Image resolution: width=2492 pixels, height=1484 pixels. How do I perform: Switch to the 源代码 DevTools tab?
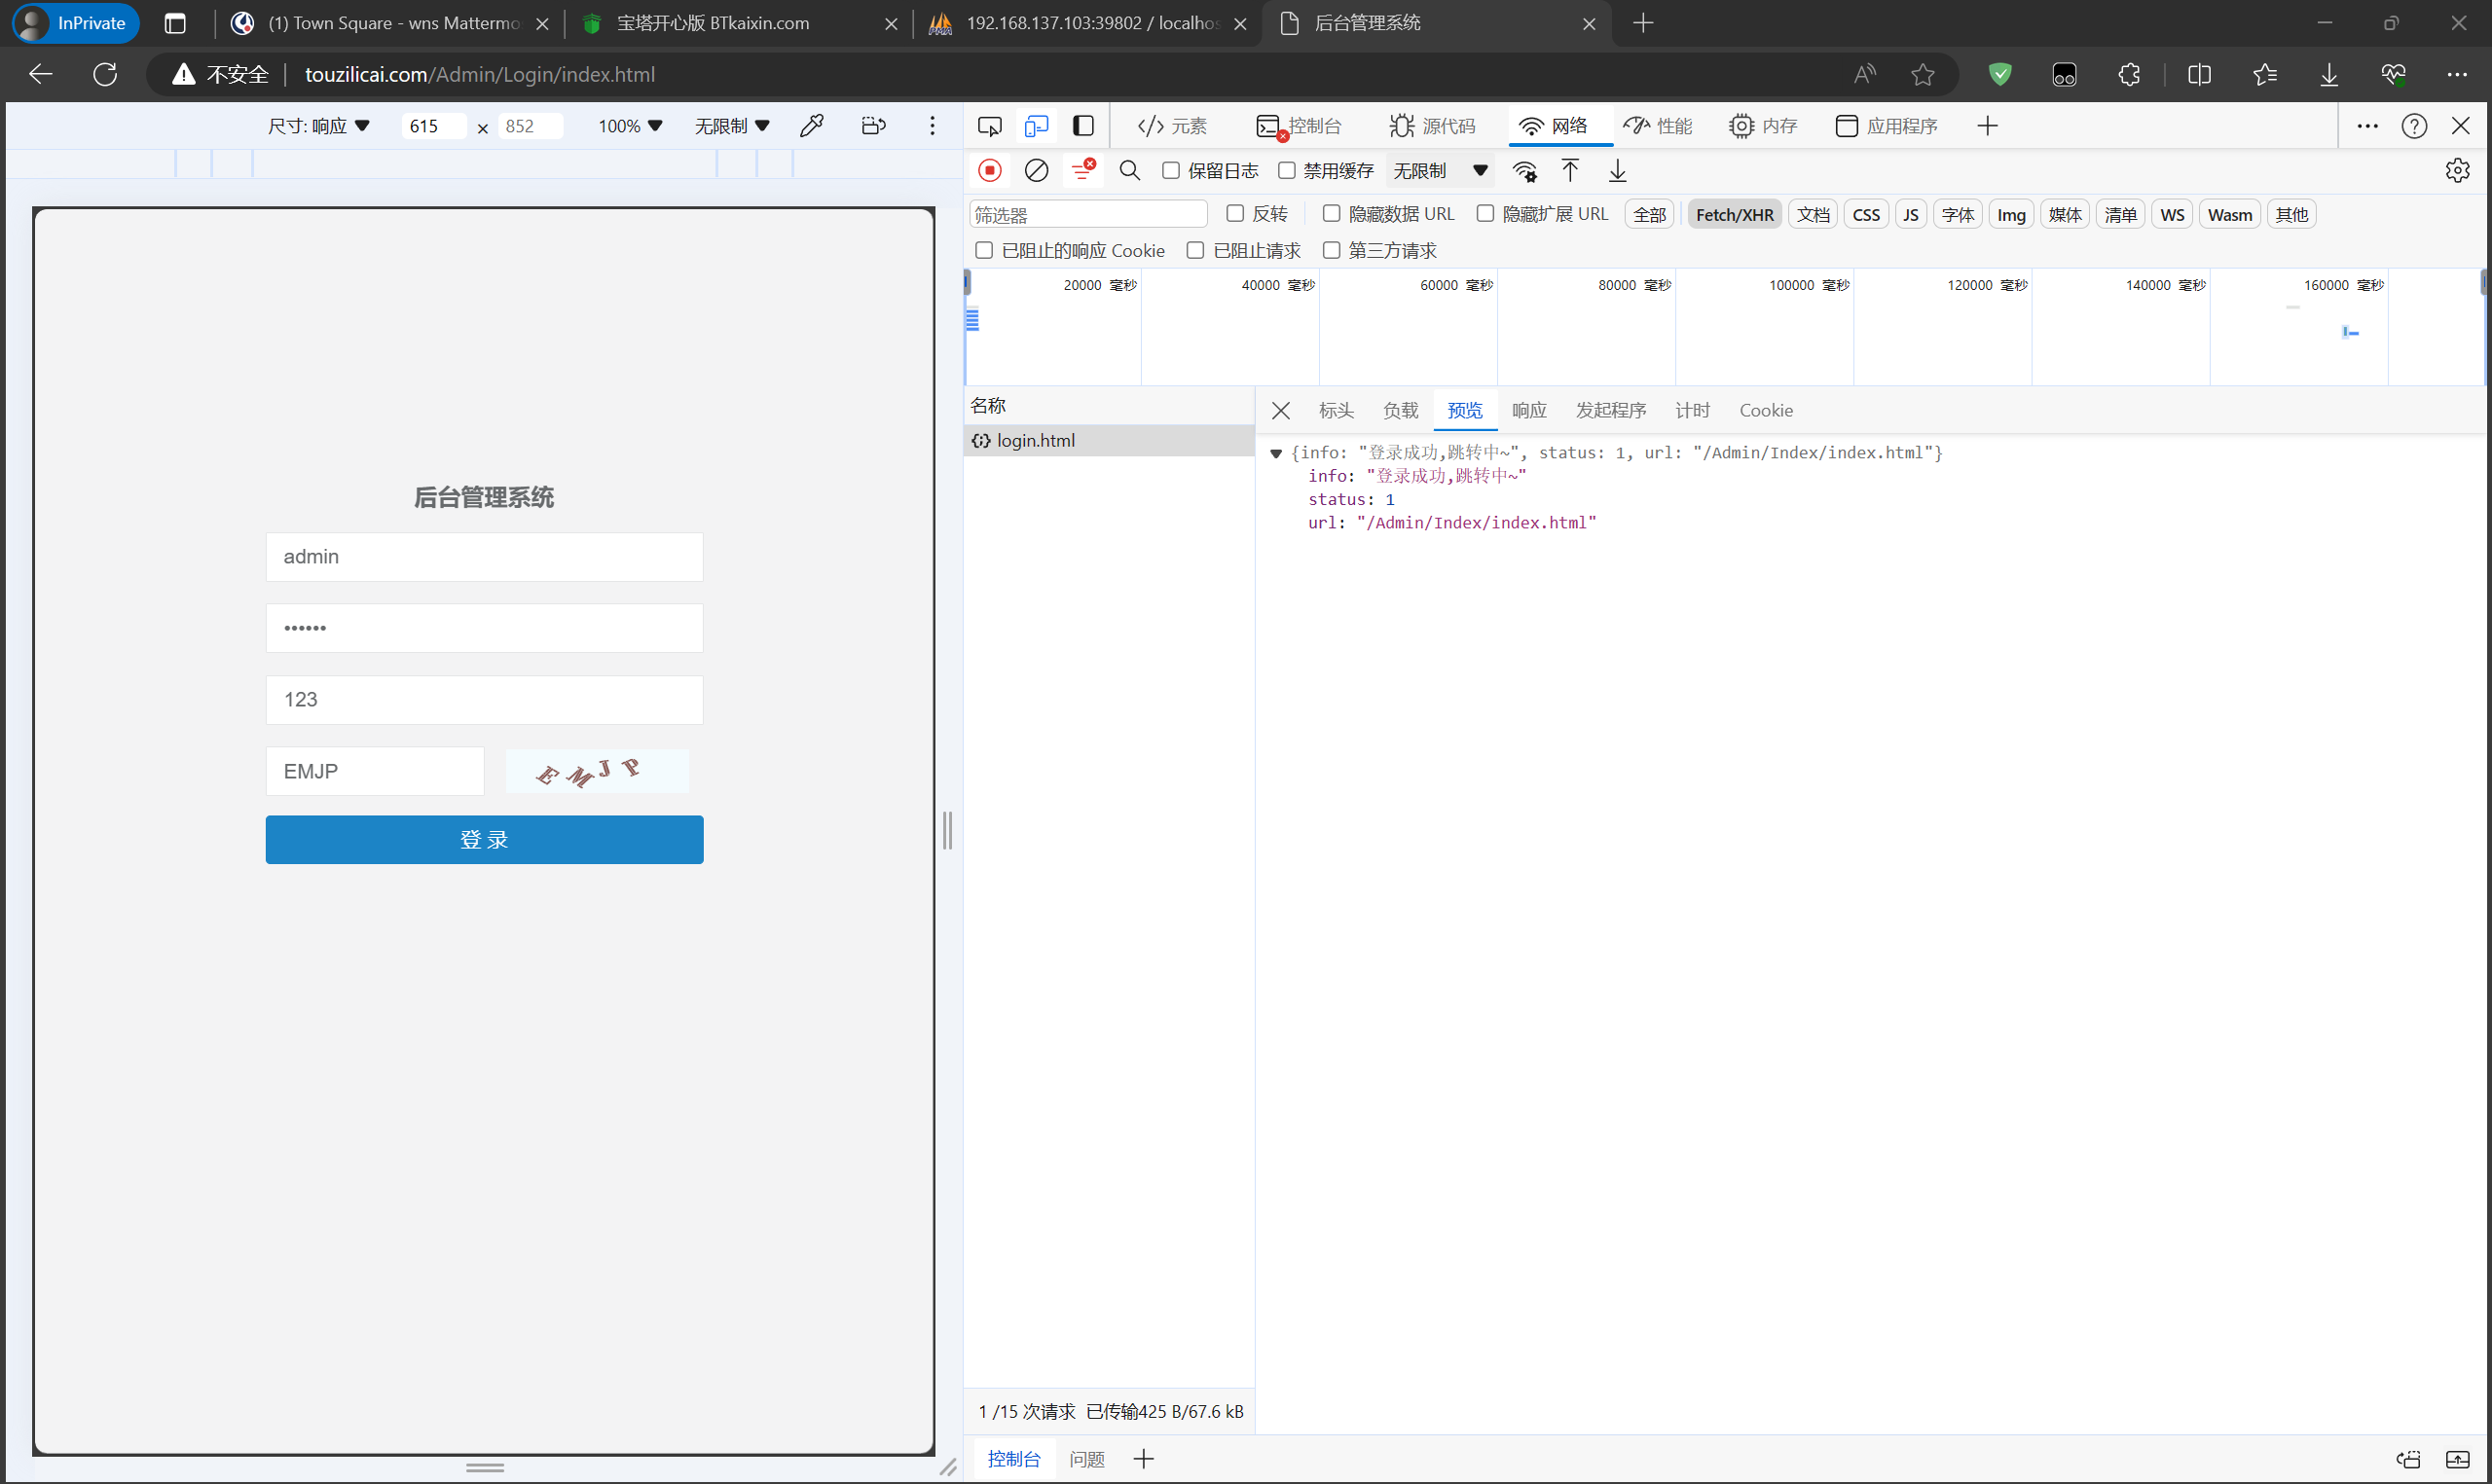[x=1432, y=126]
